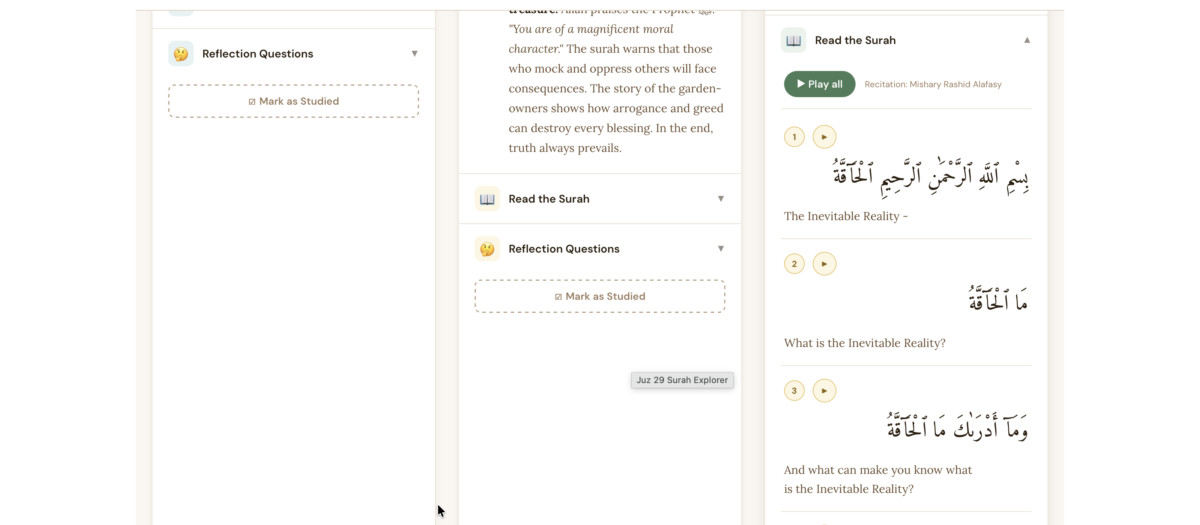Screen dimensions: 1200x525
Task: Click translation 'What is the Inevitable Reality?'
Action: point(865,343)
